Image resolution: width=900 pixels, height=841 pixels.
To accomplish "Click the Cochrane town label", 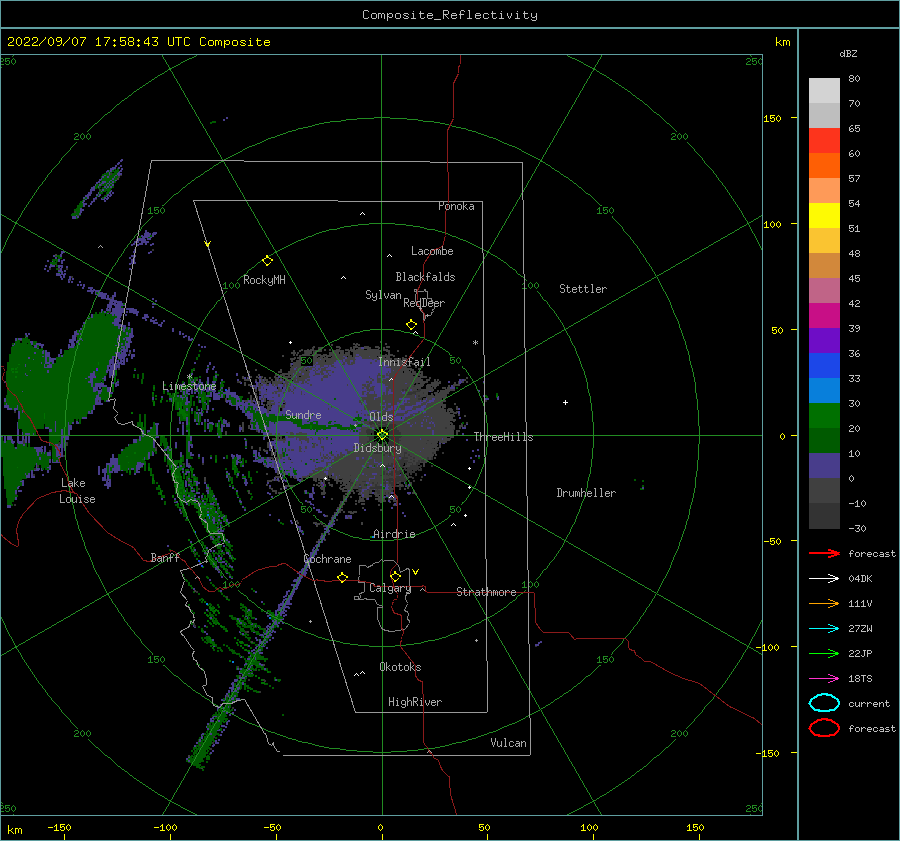I will click(327, 559).
